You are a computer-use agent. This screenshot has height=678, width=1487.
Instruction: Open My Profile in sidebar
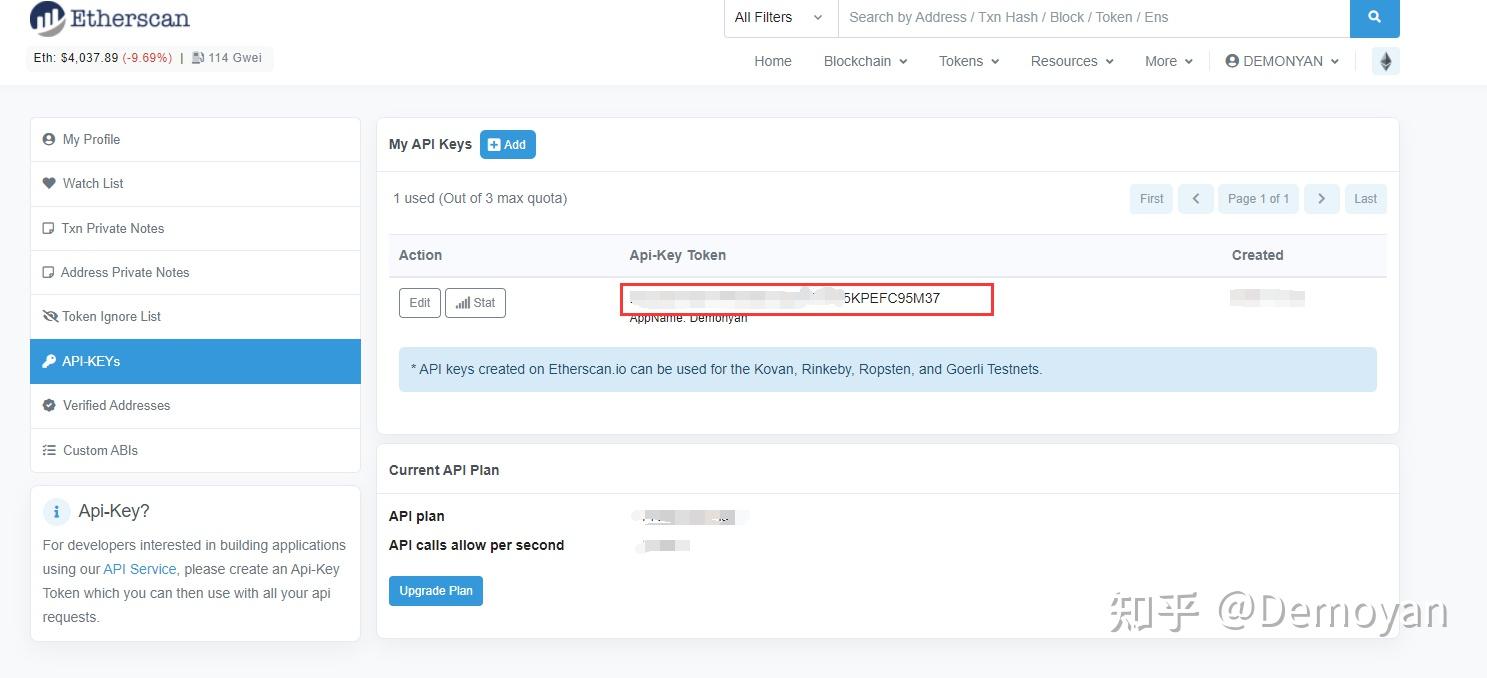tap(195, 140)
